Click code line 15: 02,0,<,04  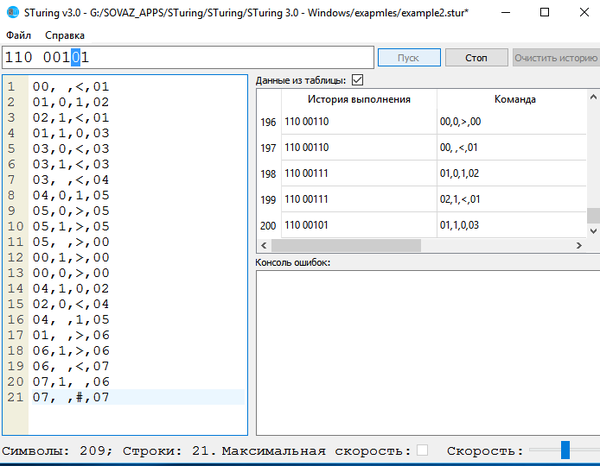(71, 304)
